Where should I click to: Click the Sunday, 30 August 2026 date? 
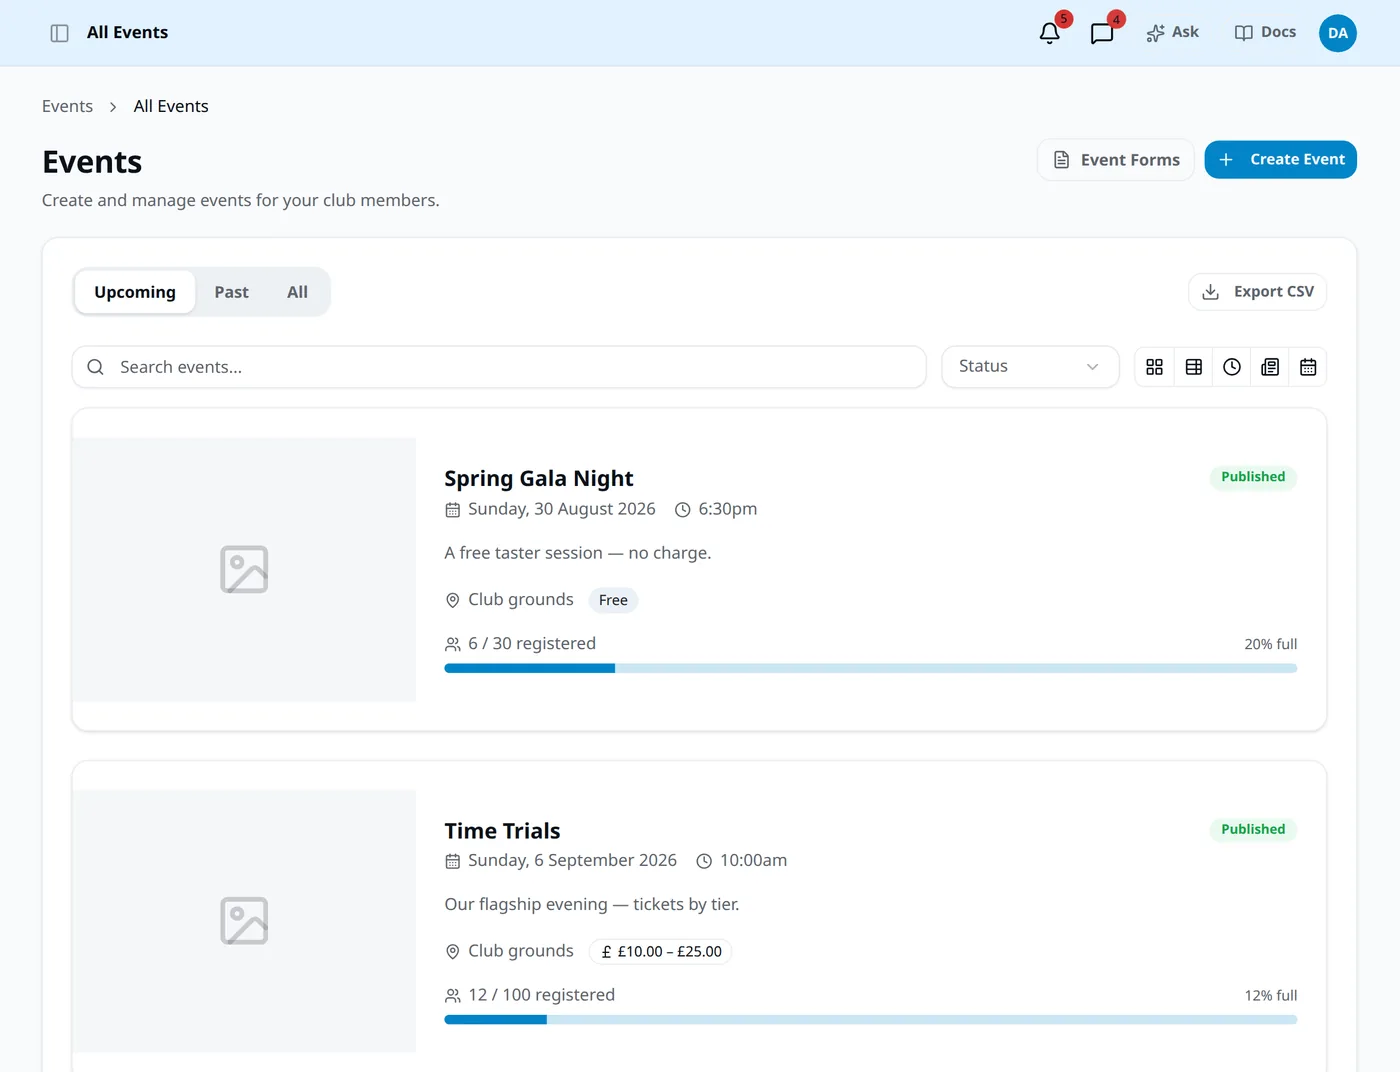561,509
